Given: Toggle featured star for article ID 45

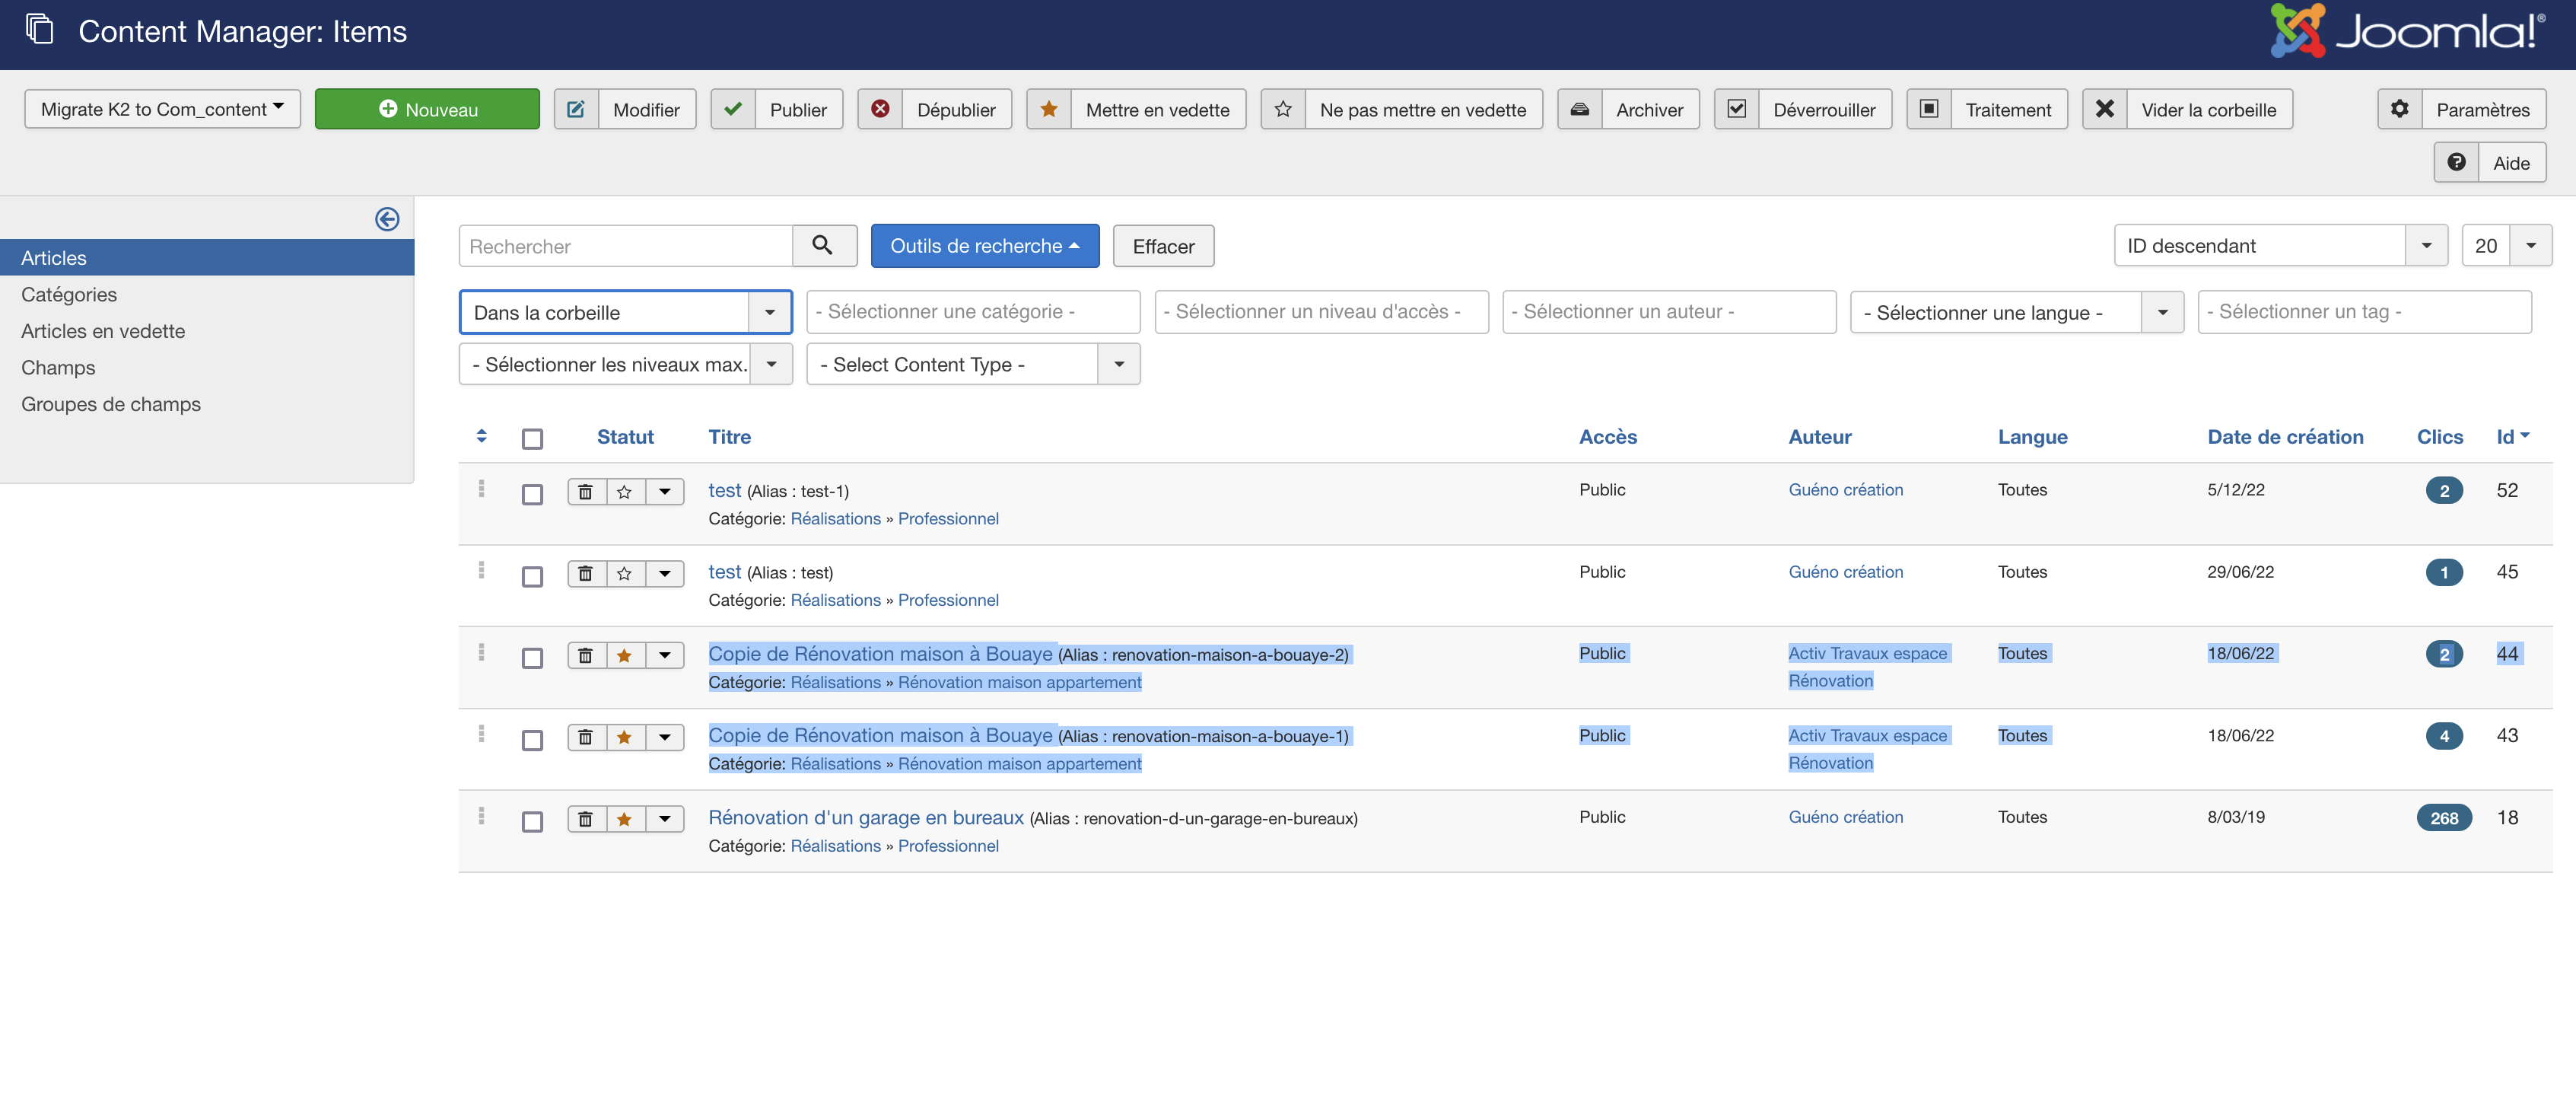Looking at the screenshot, I should (624, 574).
